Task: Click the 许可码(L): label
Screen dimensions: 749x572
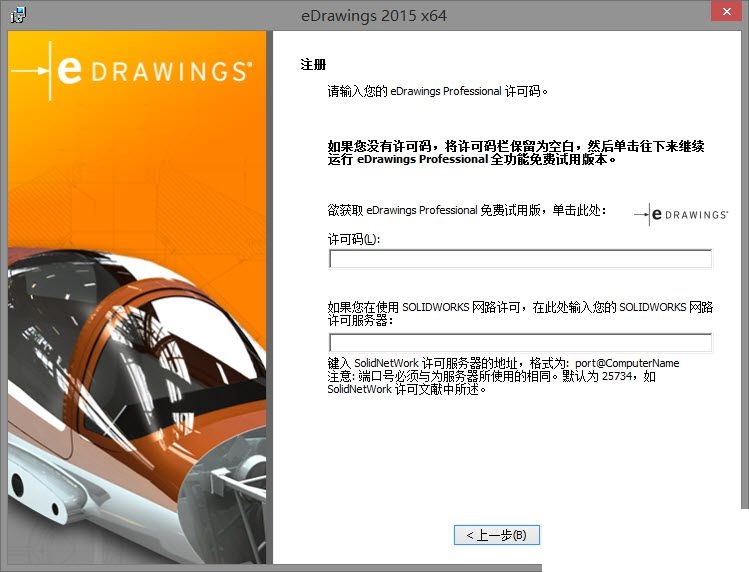Action: point(354,238)
